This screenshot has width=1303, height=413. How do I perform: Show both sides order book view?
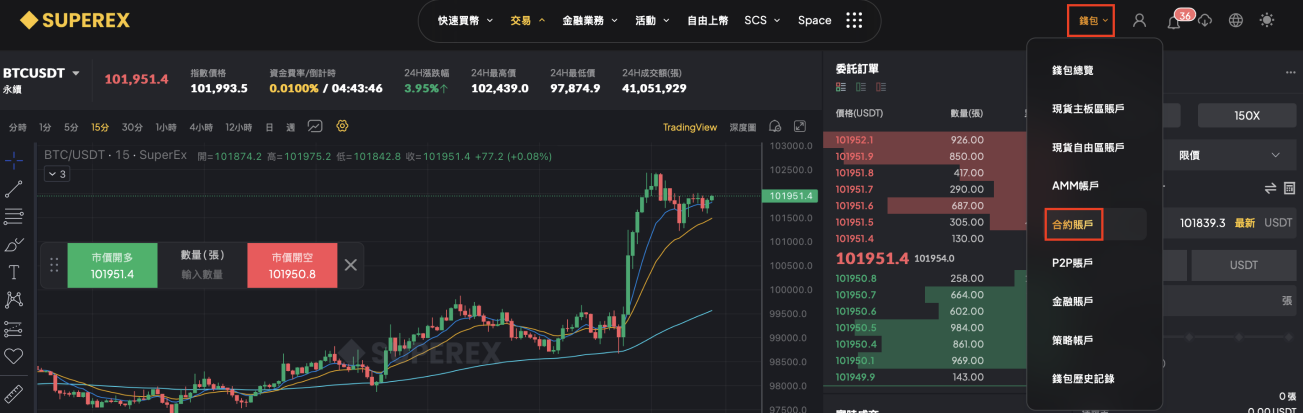click(x=840, y=88)
